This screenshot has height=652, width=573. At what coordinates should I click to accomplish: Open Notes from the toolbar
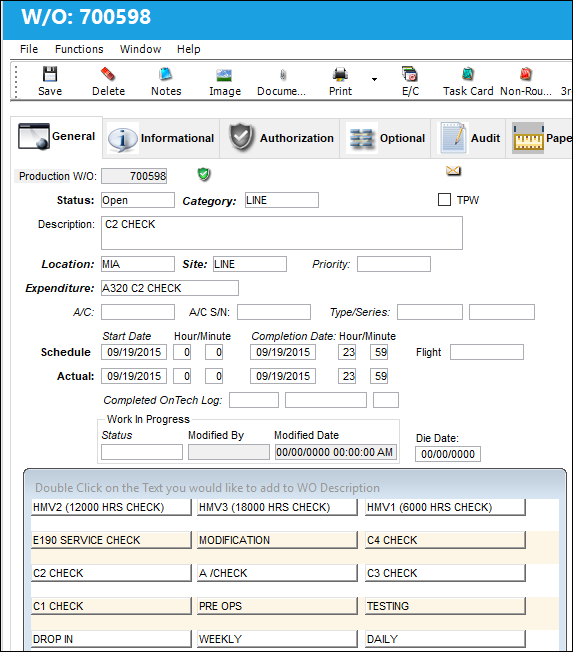[x=166, y=74]
